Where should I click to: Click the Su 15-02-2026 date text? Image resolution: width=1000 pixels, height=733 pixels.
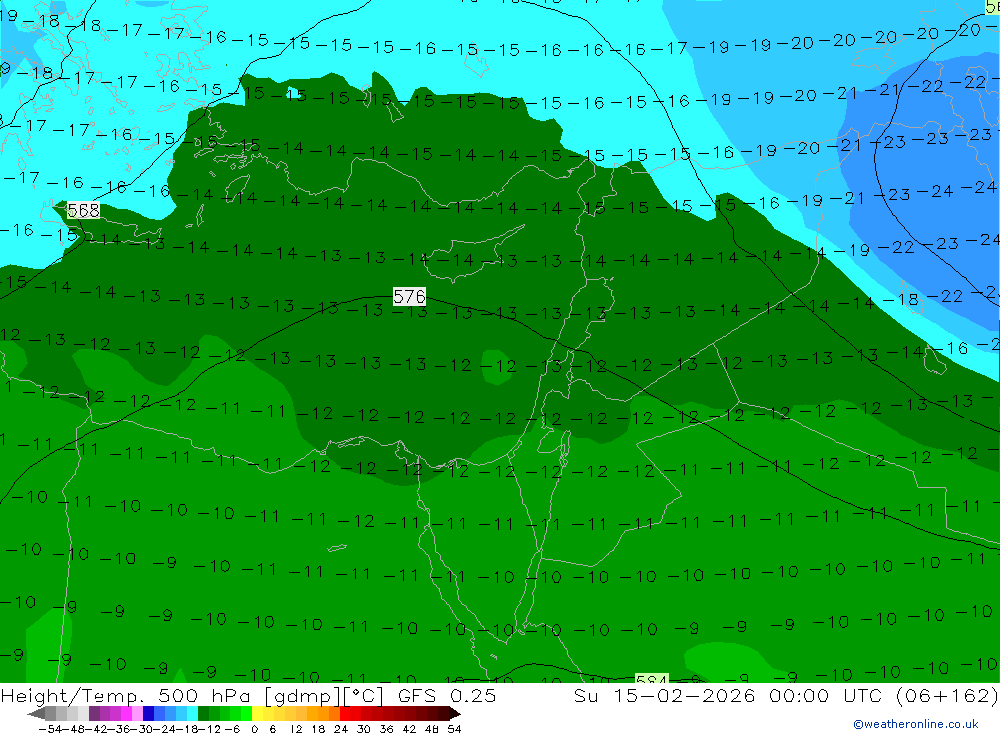[x=665, y=695]
